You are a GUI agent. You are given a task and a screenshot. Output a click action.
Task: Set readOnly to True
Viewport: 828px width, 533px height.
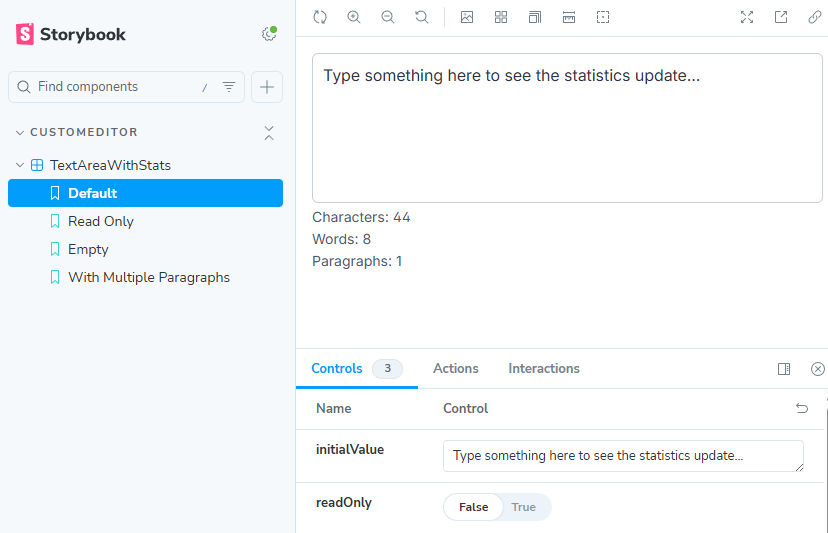(523, 507)
